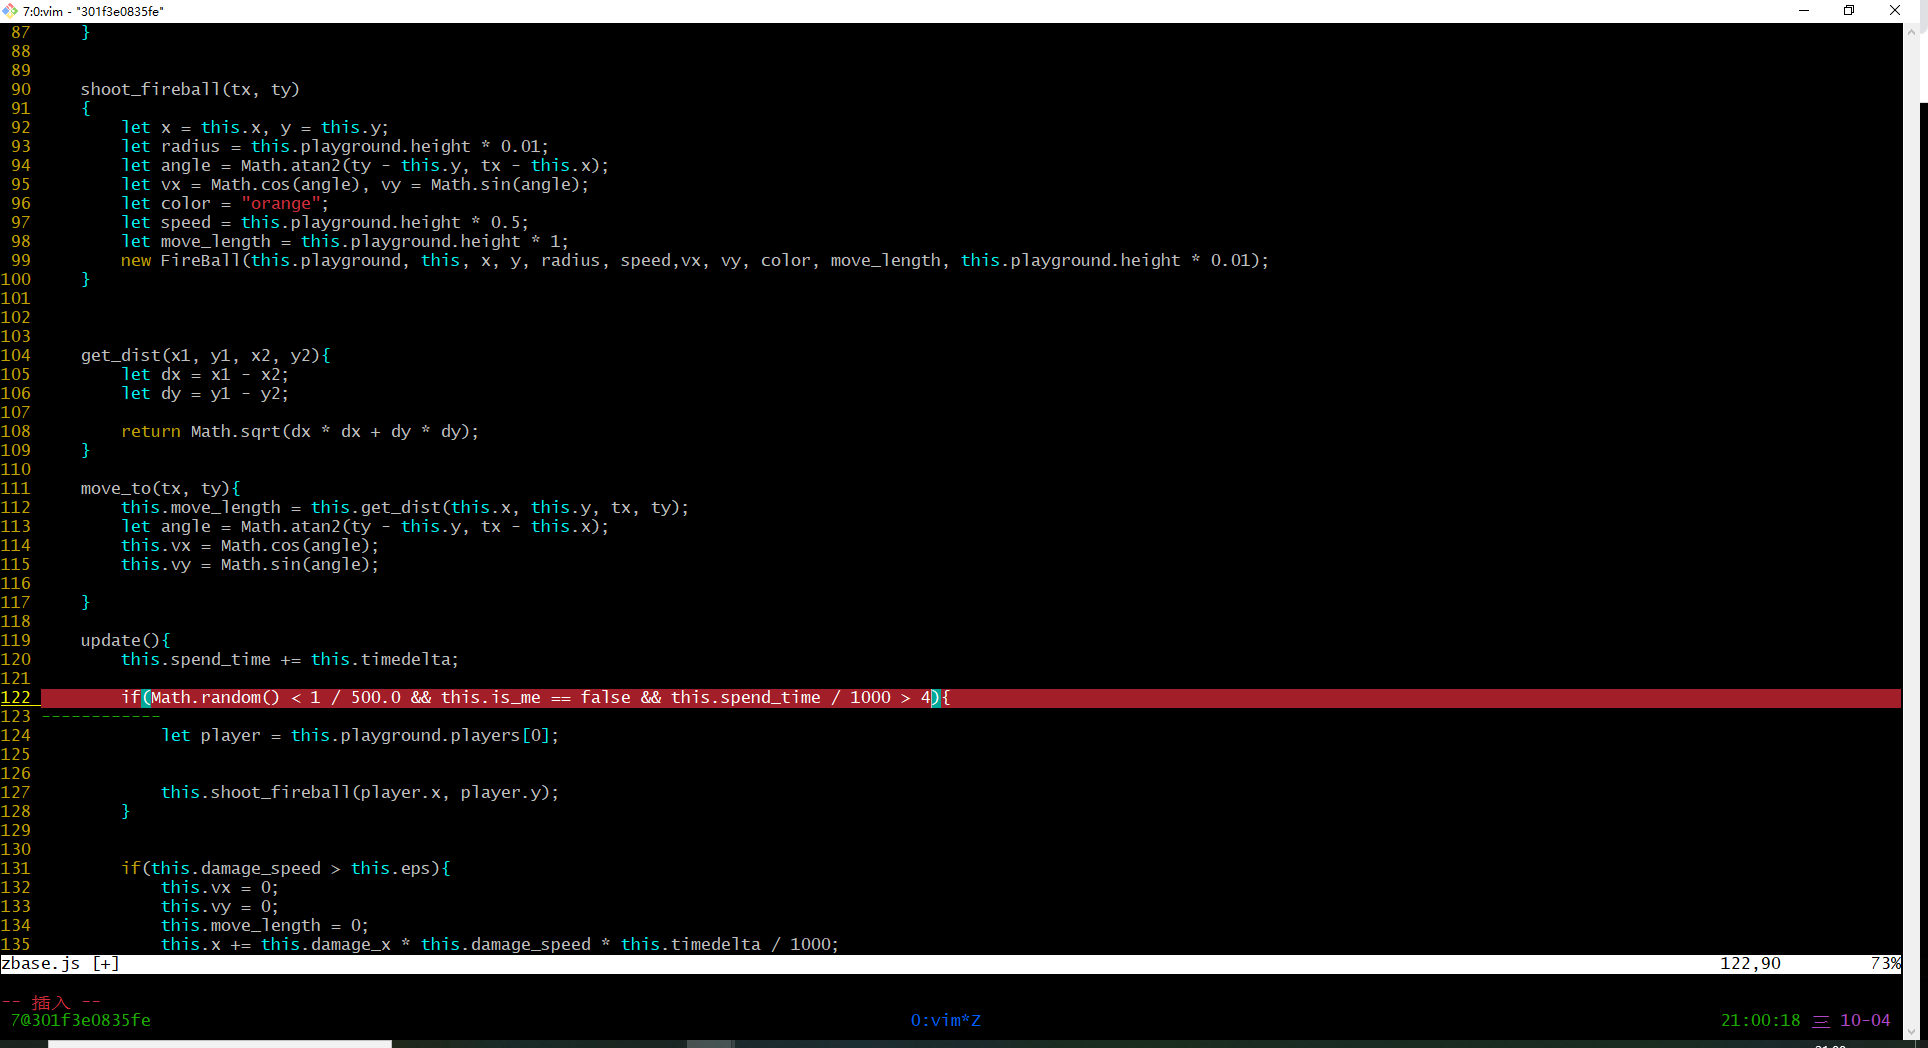Click the scrollbar up arrow

1911,31
